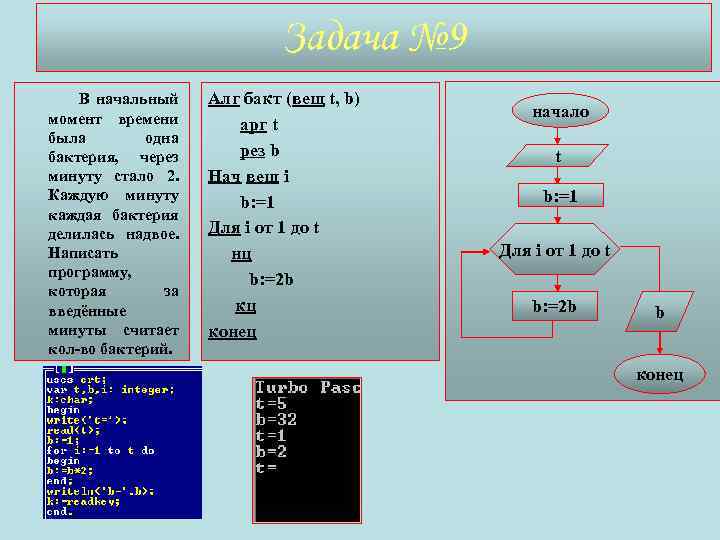Click the "начало" oval in the flowchart
This screenshot has height=540, width=720.
click(561, 111)
